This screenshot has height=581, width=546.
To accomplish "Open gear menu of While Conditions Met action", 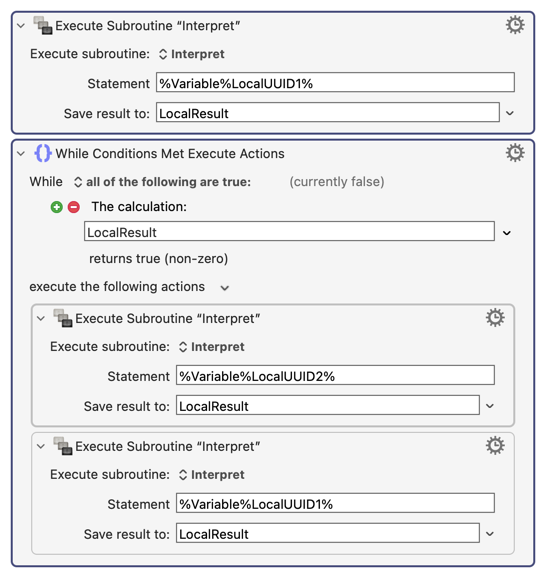I will (x=515, y=153).
